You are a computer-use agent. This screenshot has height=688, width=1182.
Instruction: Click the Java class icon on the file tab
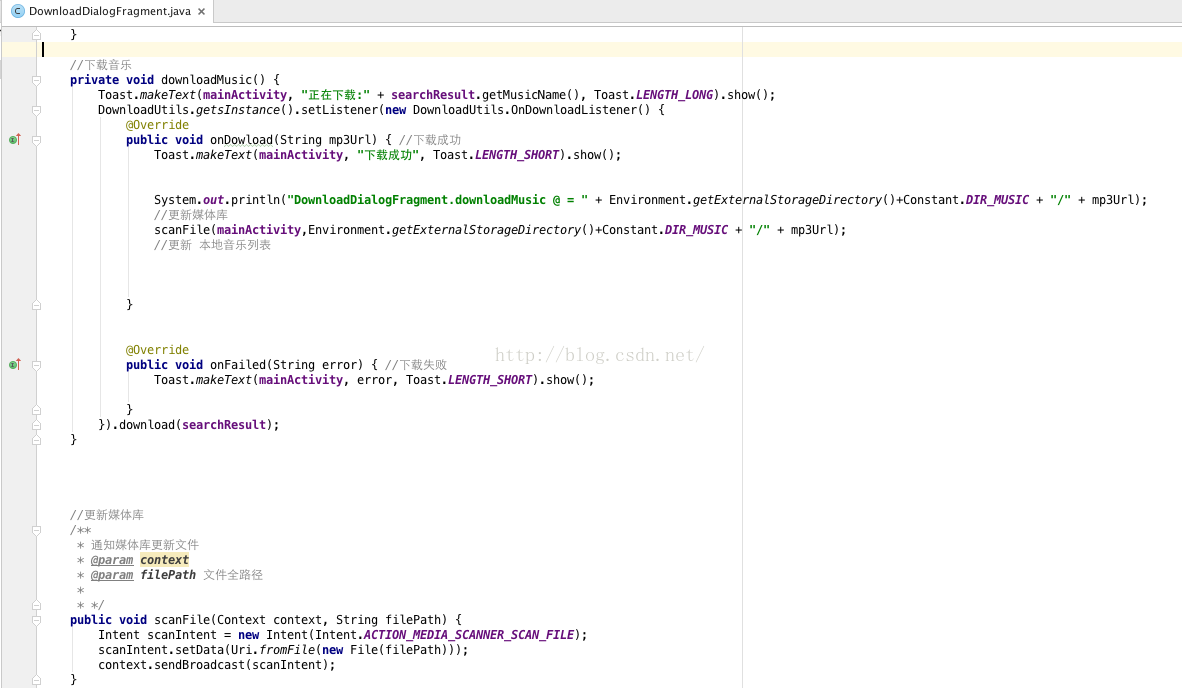(x=17, y=11)
